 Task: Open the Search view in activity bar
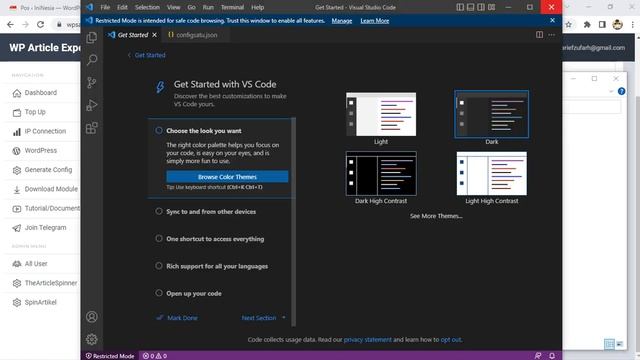pos(92,60)
